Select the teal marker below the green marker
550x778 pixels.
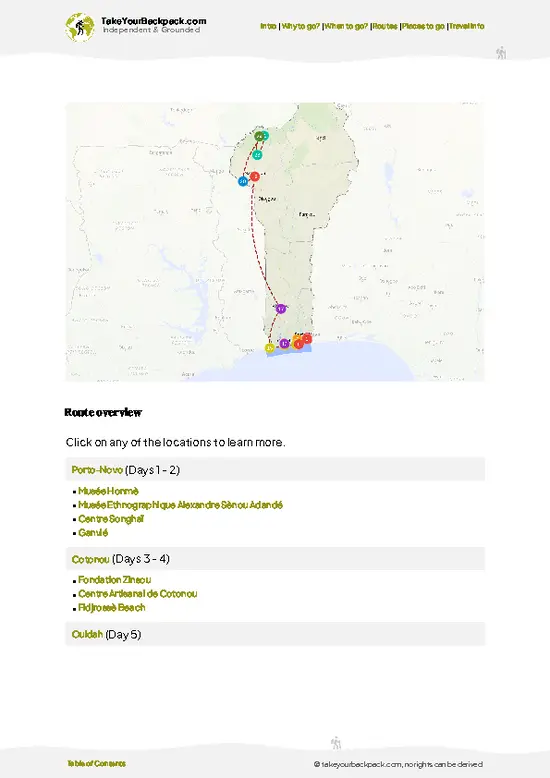pyautogui.click(x=257, y=155)
